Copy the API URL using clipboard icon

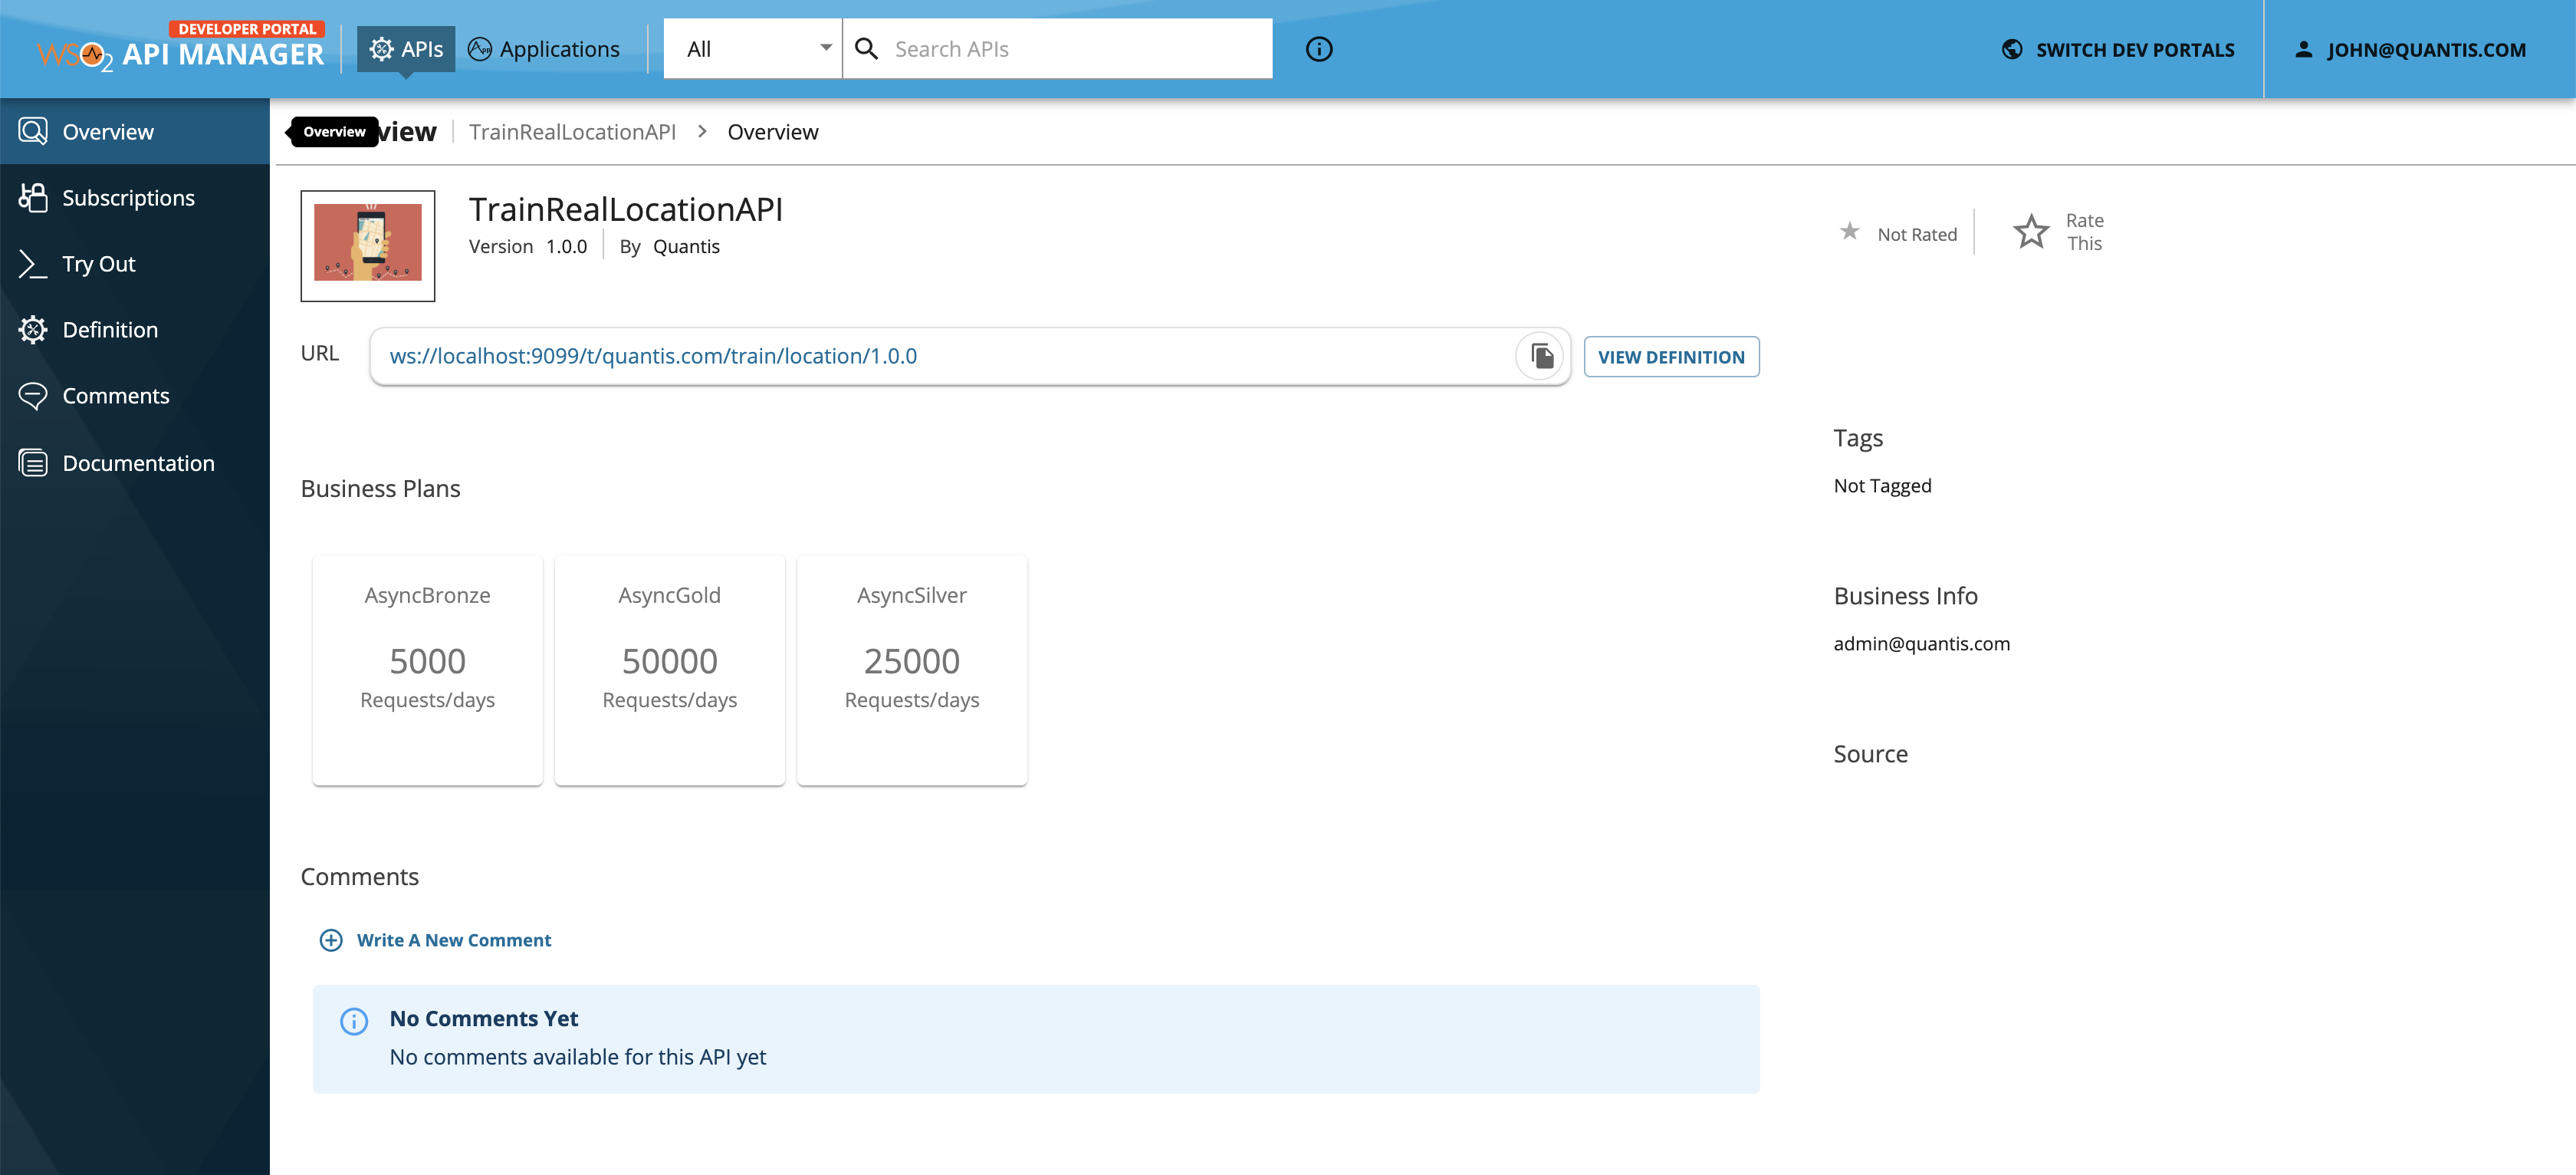[x=1540, y=355]
